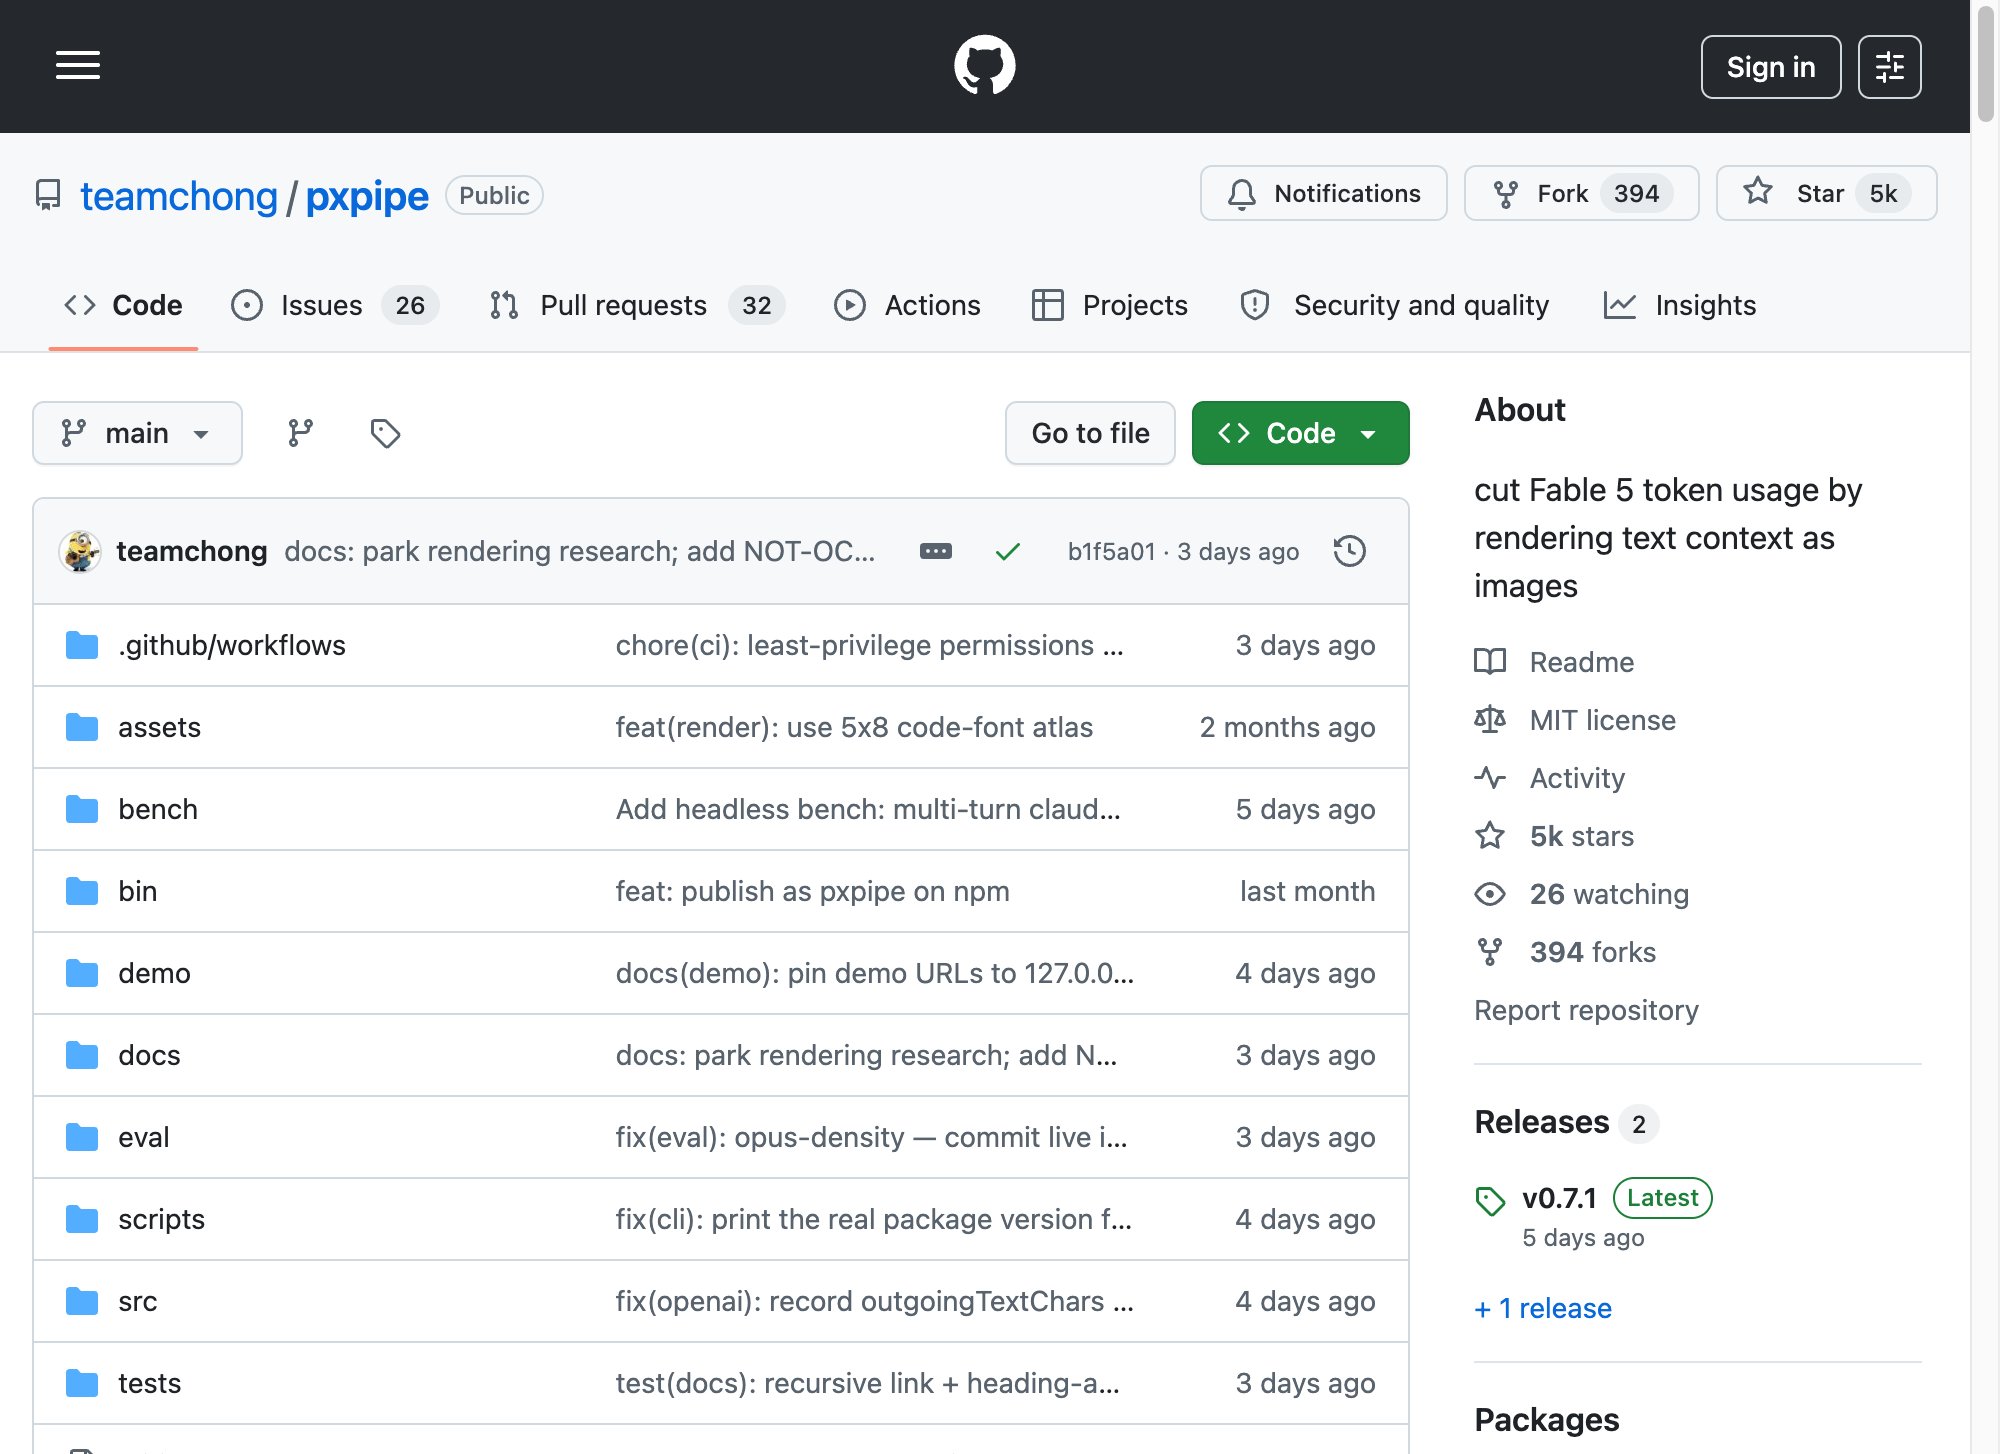The height and width of the screenshot is (1454, 2000).
Task: Expand the green Code dropdown
Action: pos(1300,433)
